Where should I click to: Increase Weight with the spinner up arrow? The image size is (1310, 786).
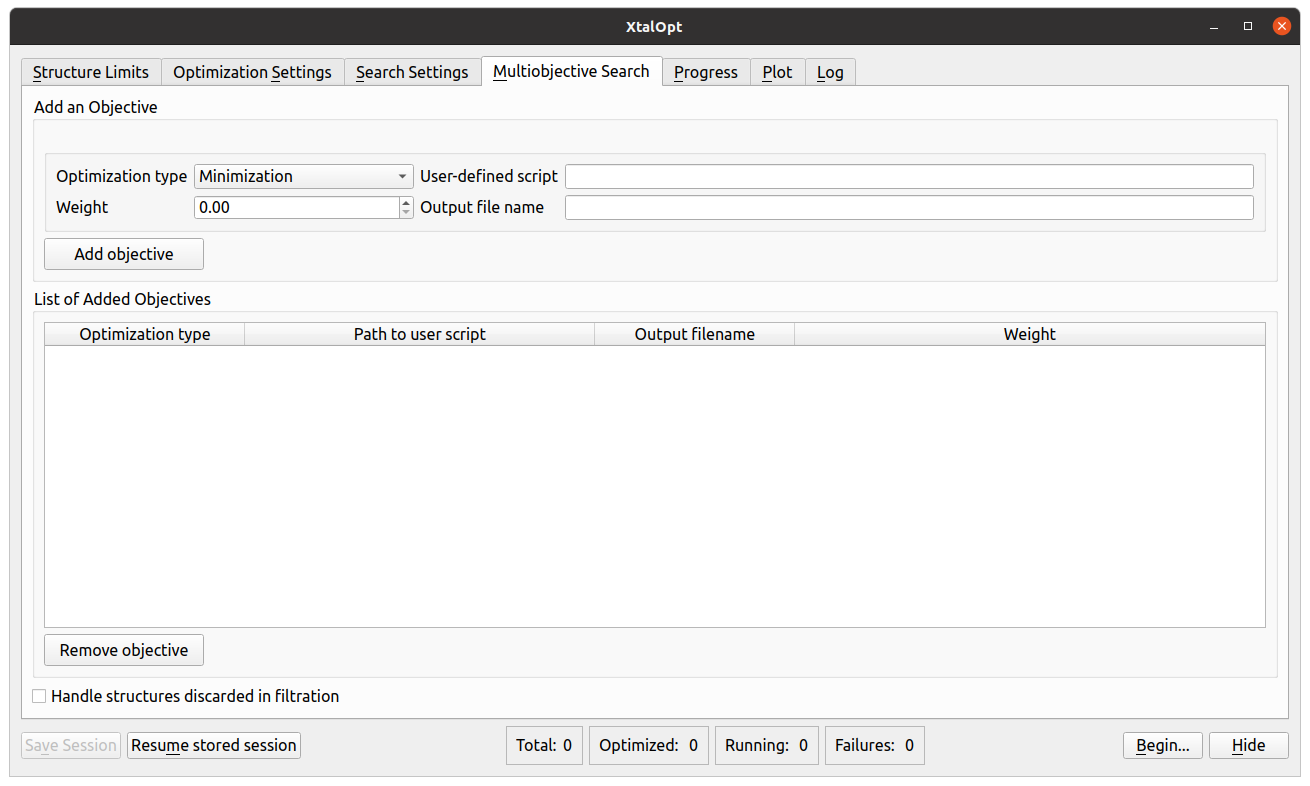(406, 202)
